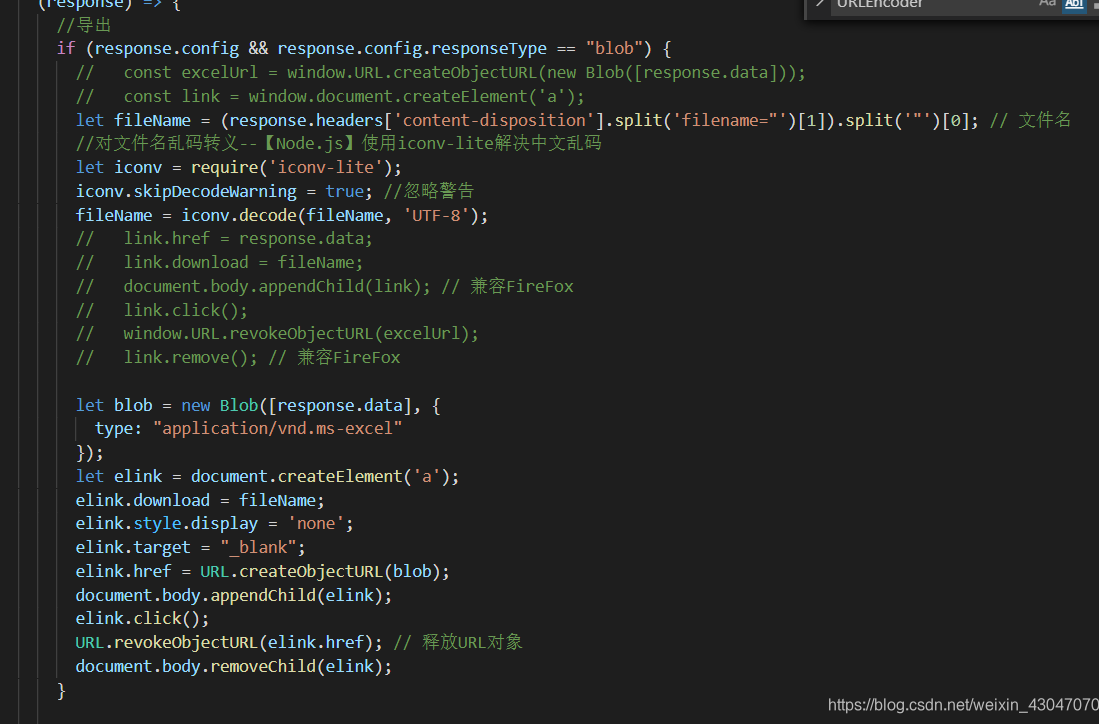Click the "elink.click();" line
The width and height of the screenshot is (1110, 724).
pyautogui.click(x=142, y=619)
